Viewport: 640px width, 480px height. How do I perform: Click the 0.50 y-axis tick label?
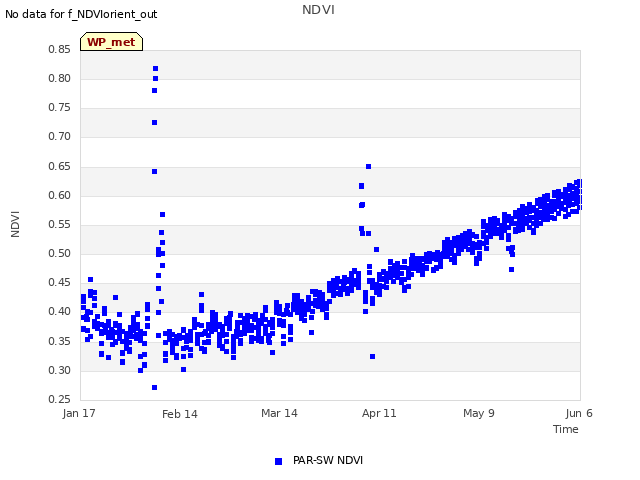coord(59,253)
